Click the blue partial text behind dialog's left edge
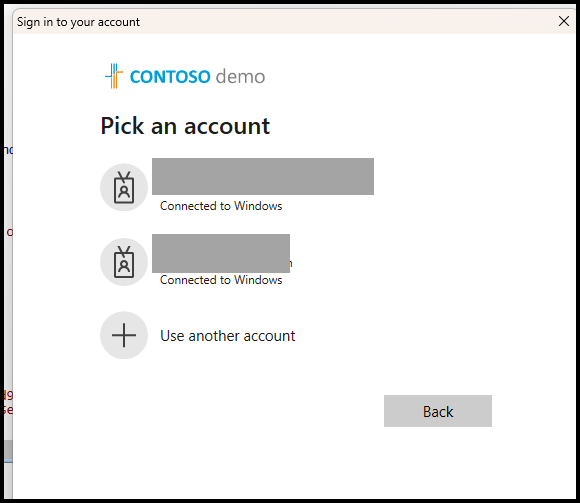Viewport: 580px width, 503px height. (8, 149)
